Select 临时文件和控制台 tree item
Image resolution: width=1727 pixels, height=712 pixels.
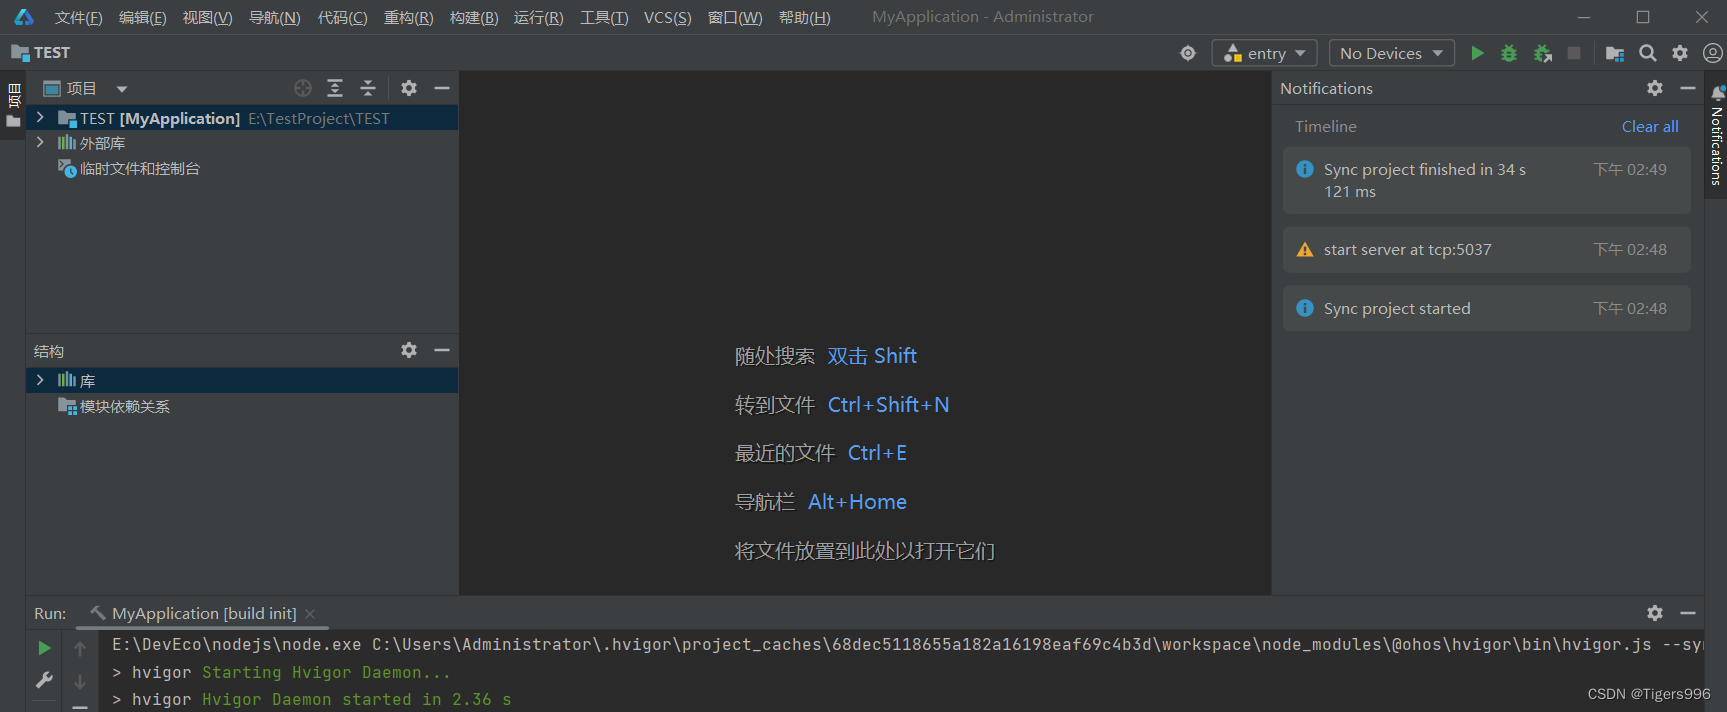click(x=140, y=168)
